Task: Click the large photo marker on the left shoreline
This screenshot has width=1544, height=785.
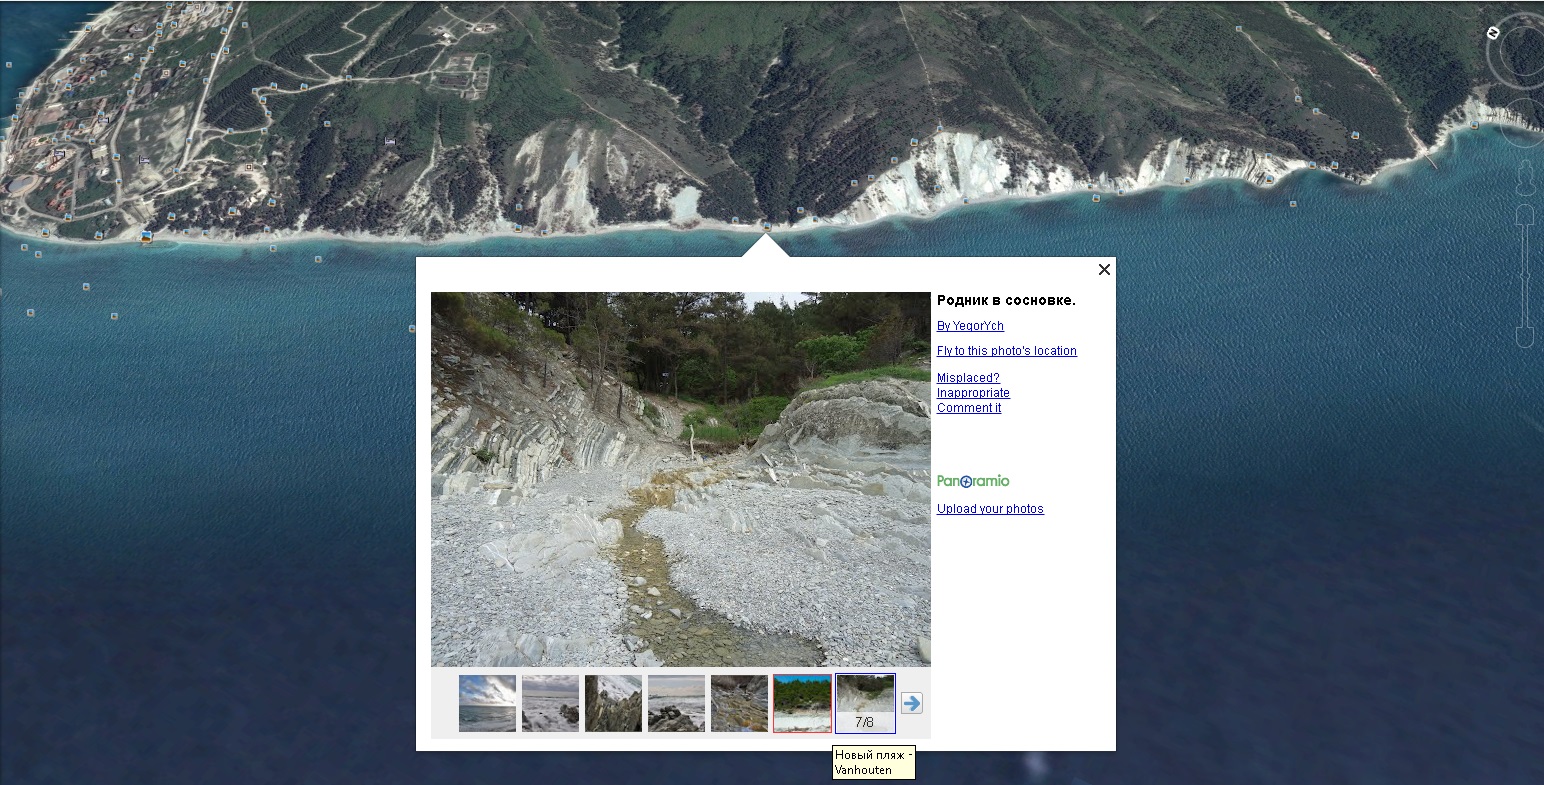Action: (147, 237)
